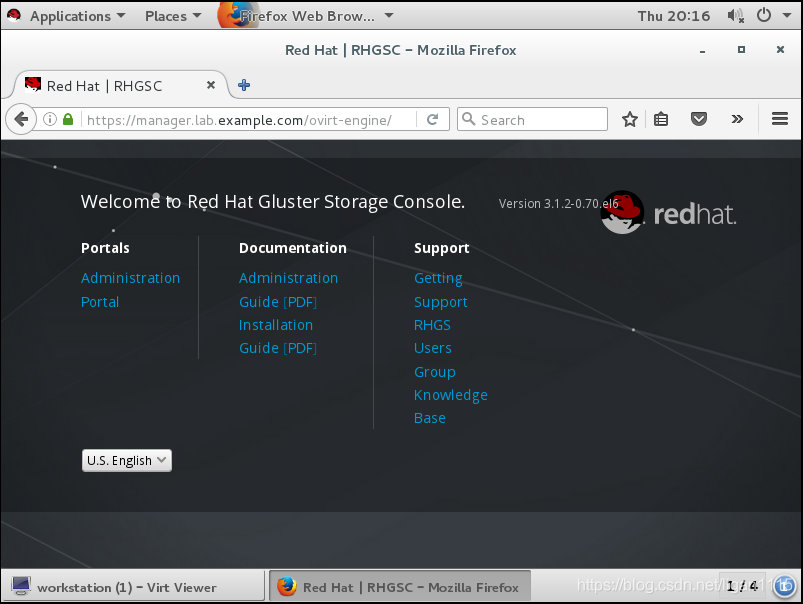Image resolution: width=803 pixels, height=604 pixels.
Task: Click the Version 3.1.2-0.70.el6 text
Action: point(559,203)
